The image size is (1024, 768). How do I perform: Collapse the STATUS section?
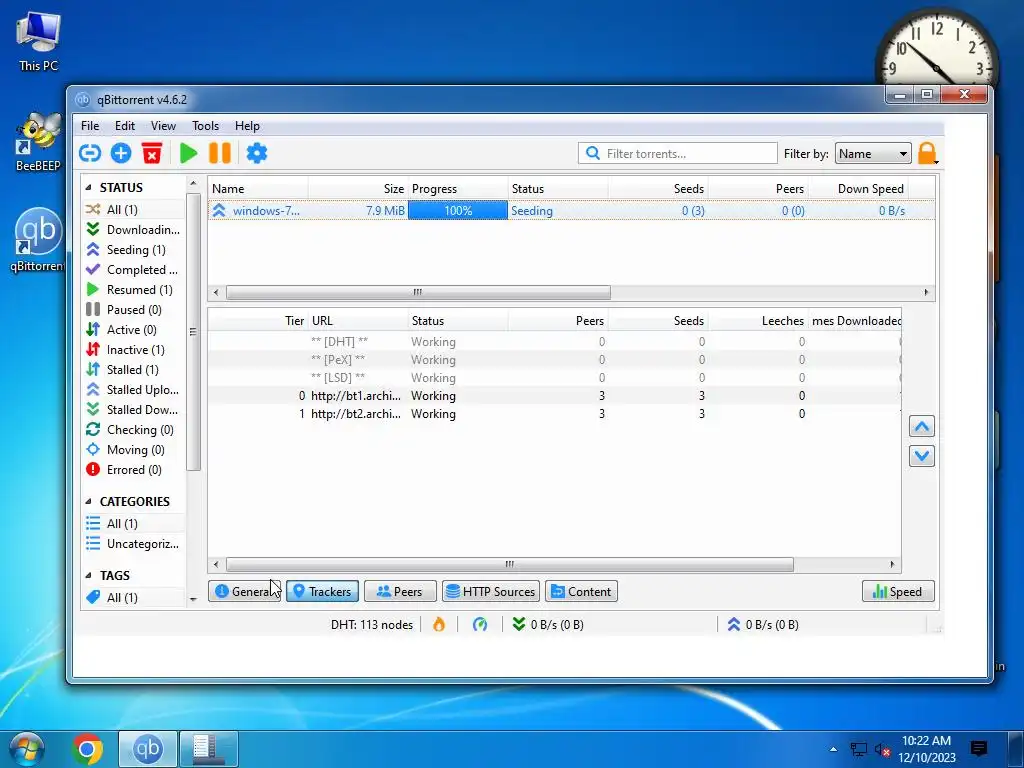(88, 187)
